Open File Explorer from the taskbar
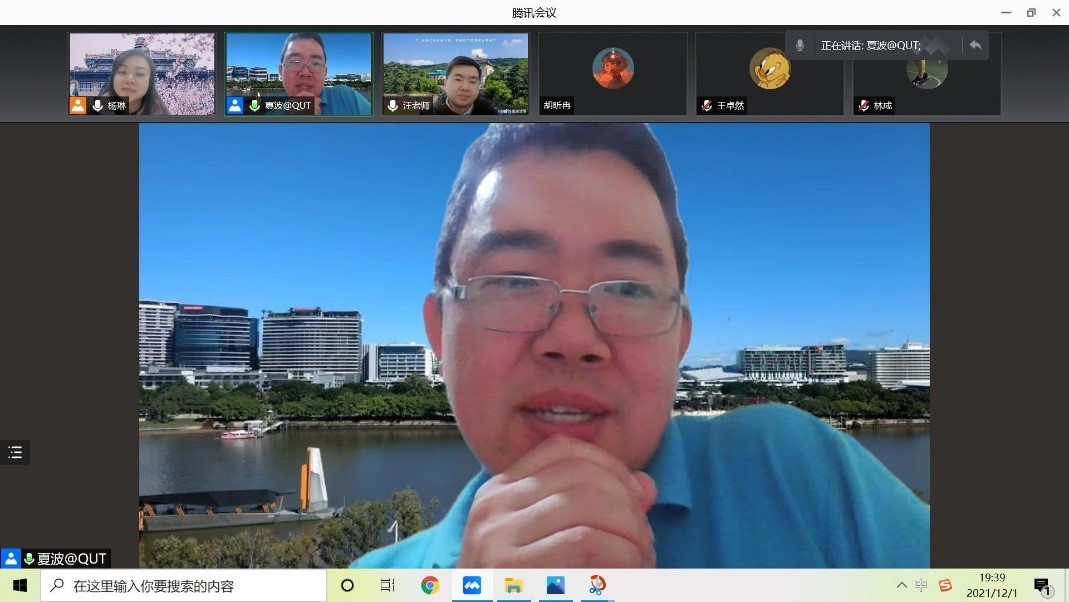The width and height of the screenshot is (1069, 602). [x=513, y=586]
